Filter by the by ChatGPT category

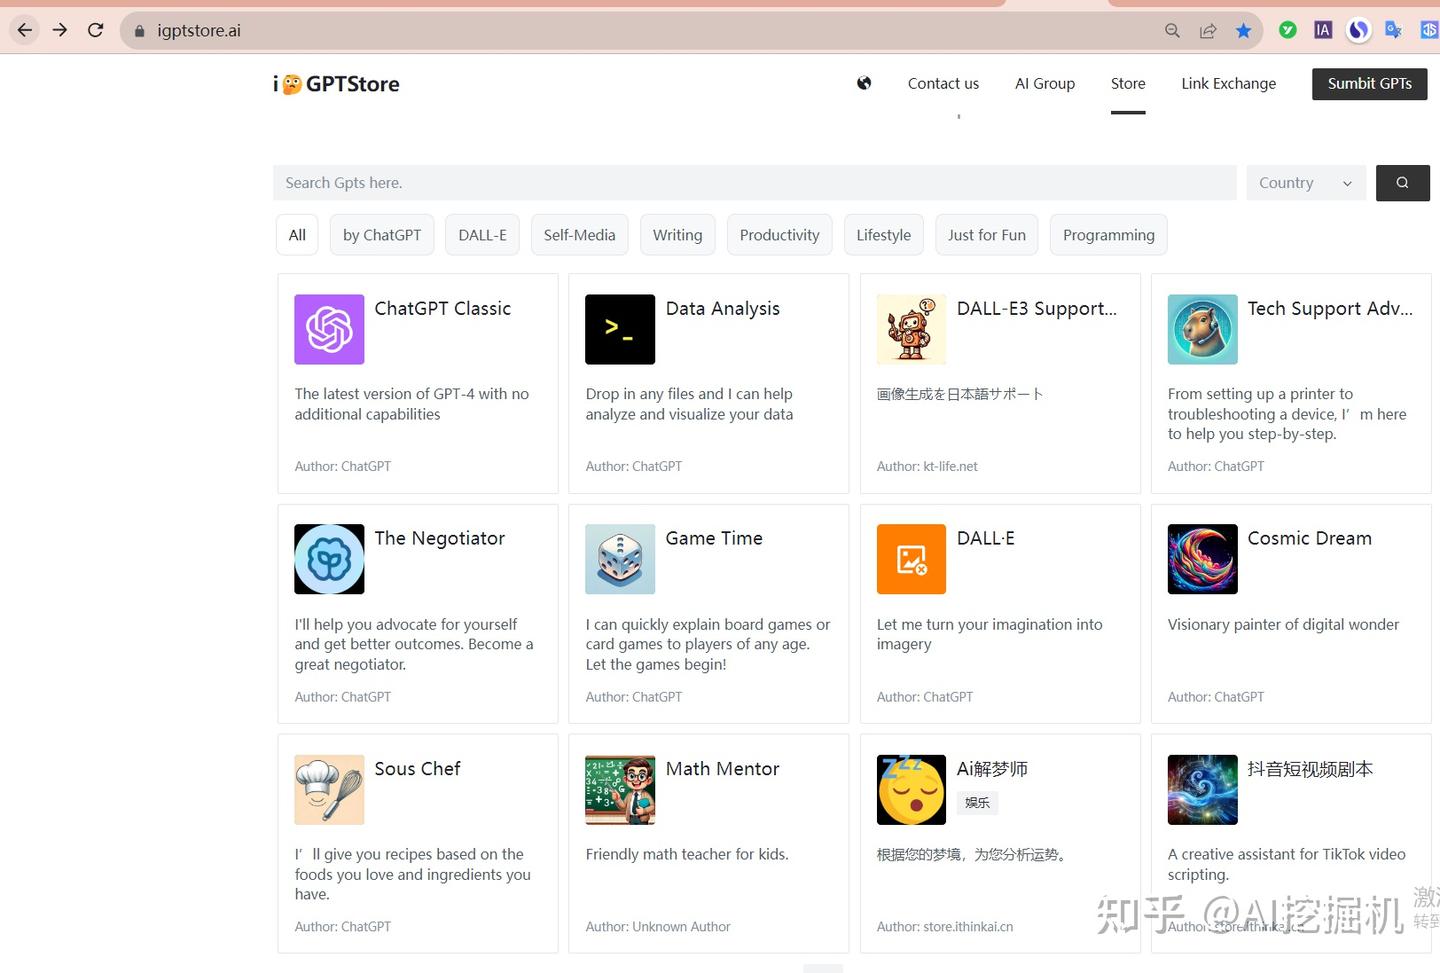382,235
